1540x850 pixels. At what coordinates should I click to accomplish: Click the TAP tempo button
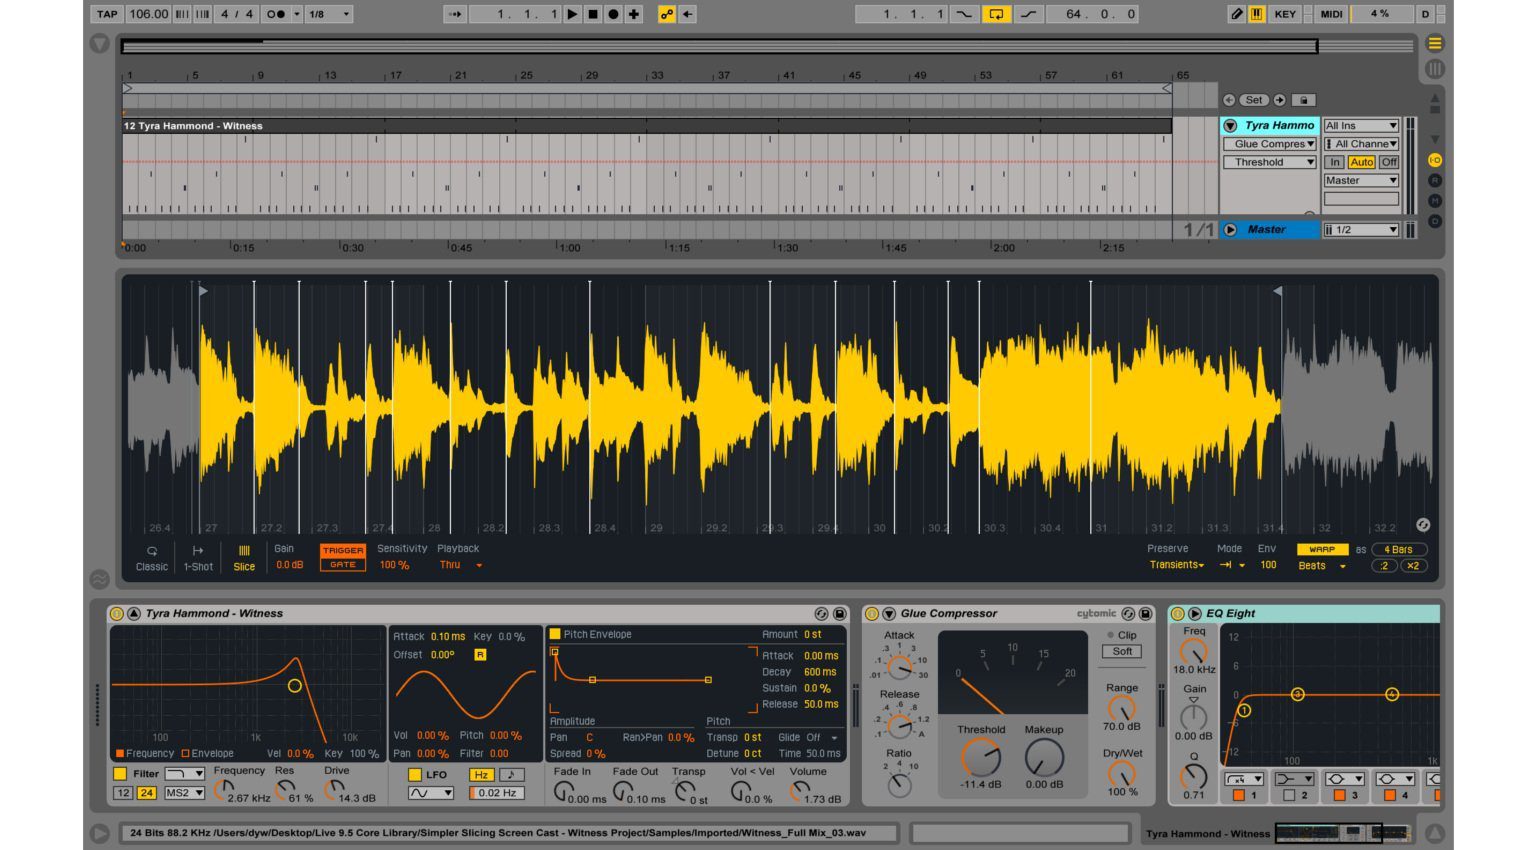point(107,14)
